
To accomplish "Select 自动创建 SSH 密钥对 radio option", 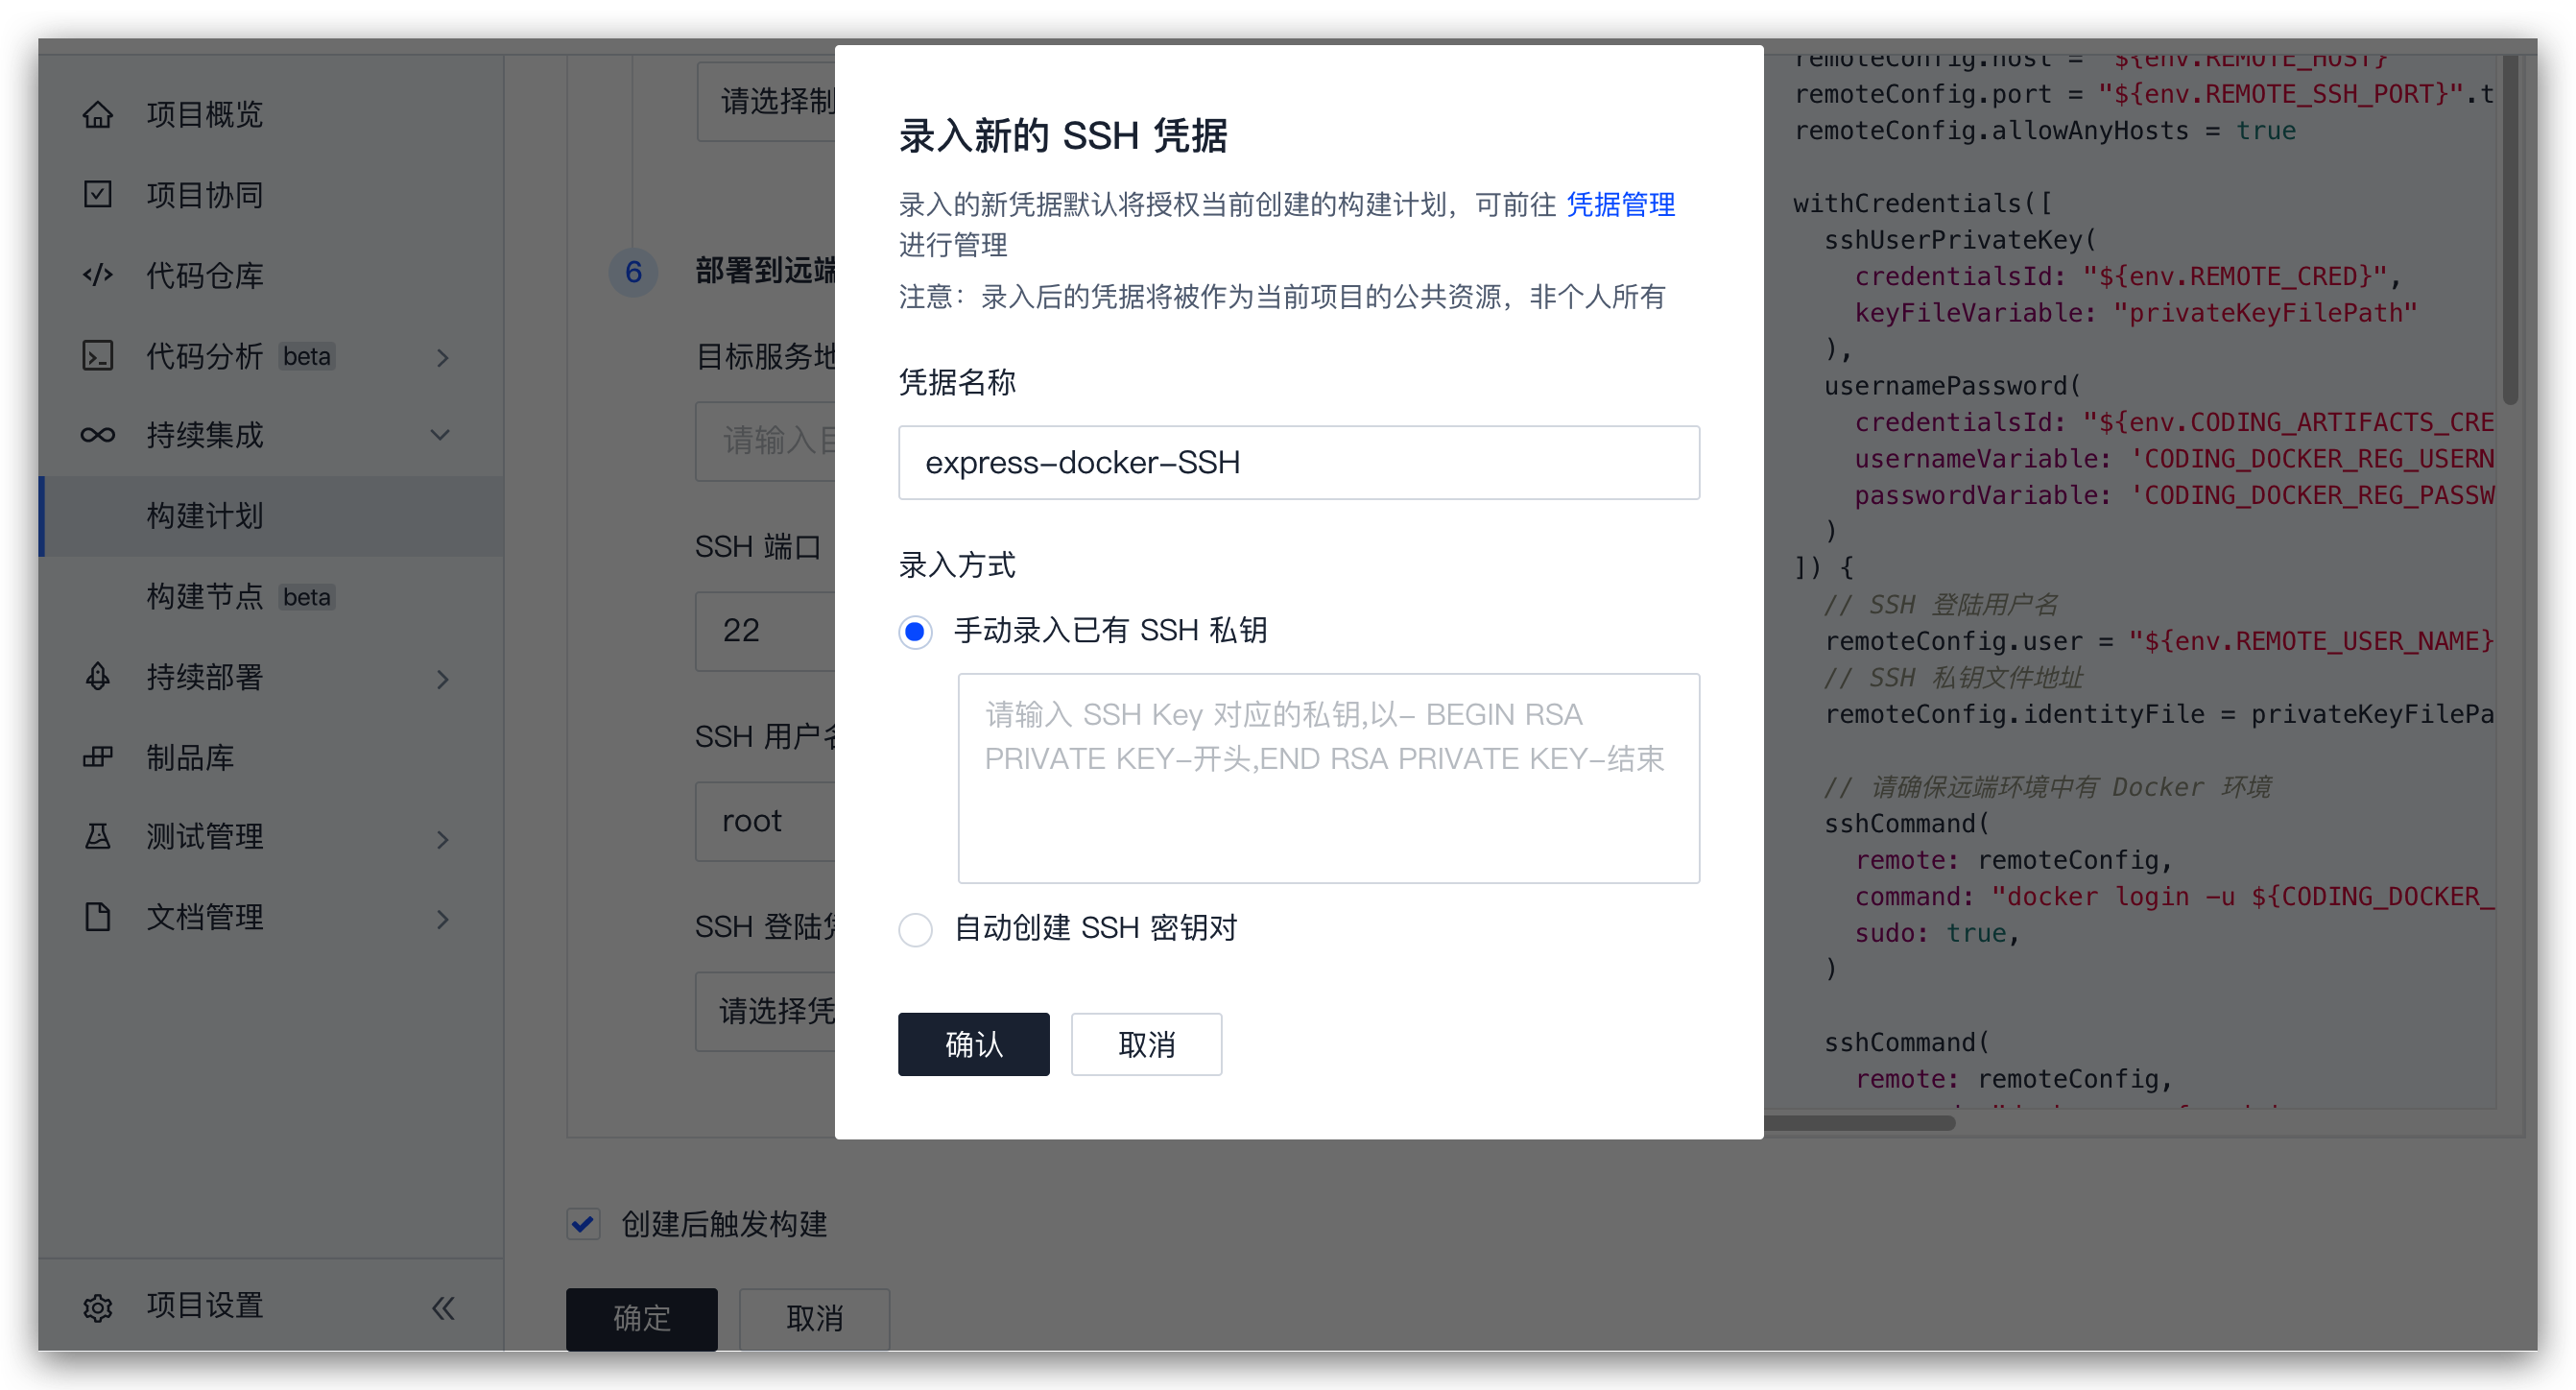I will pos(915,929).
